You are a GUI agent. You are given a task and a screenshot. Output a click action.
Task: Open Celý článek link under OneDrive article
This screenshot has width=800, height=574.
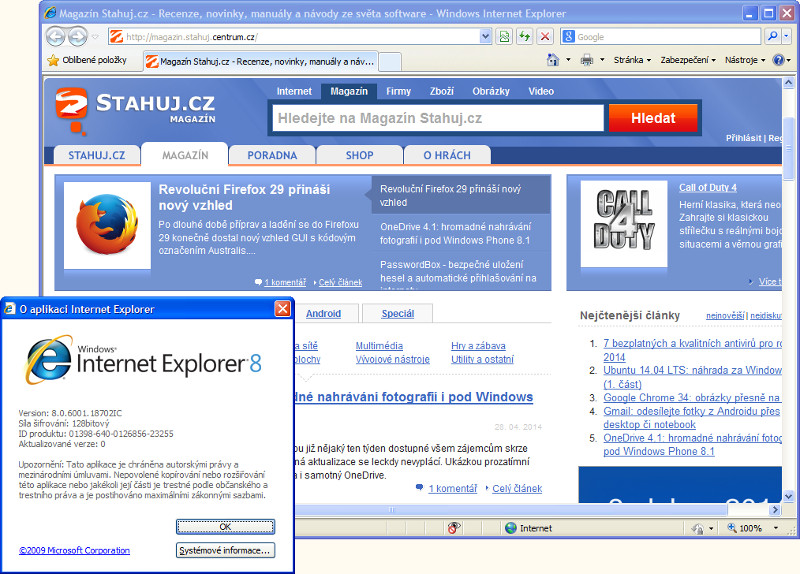(x=517, y=488)
